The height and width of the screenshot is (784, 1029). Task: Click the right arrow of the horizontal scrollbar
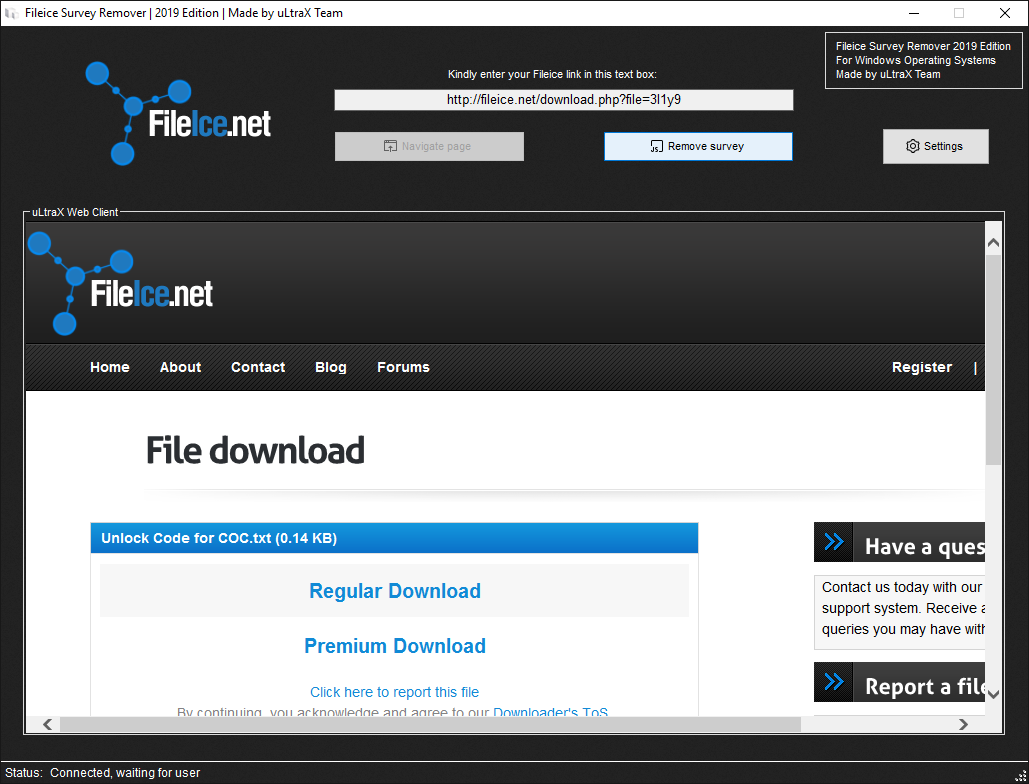(963, 723)
